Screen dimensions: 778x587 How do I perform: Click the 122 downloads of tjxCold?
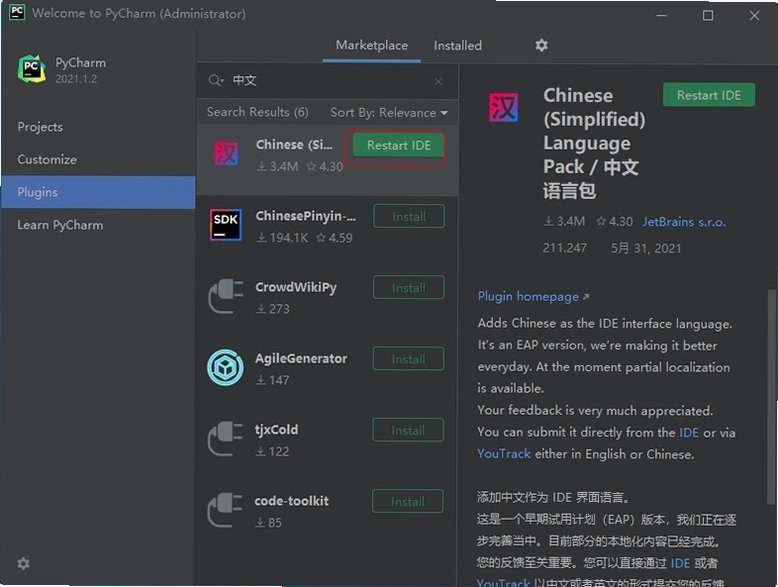point(272,452)
